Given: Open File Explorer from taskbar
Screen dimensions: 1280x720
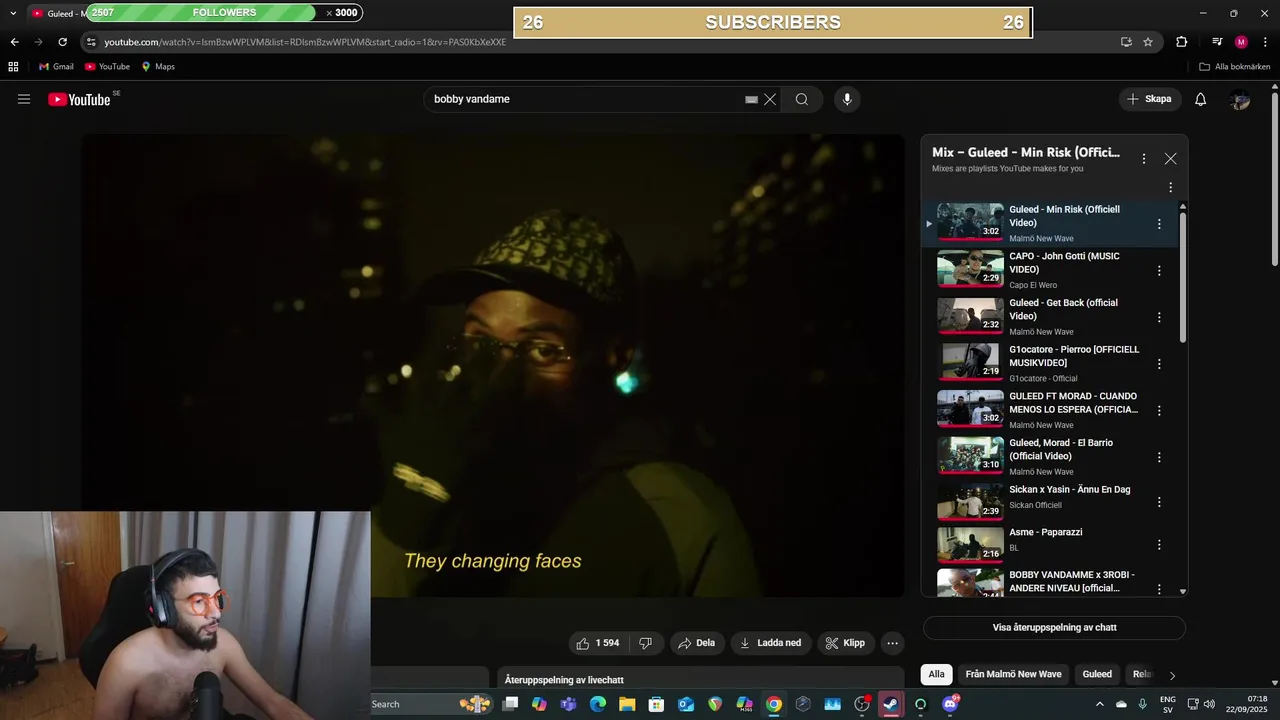Looking at the screenshot, I should point(627,704).
